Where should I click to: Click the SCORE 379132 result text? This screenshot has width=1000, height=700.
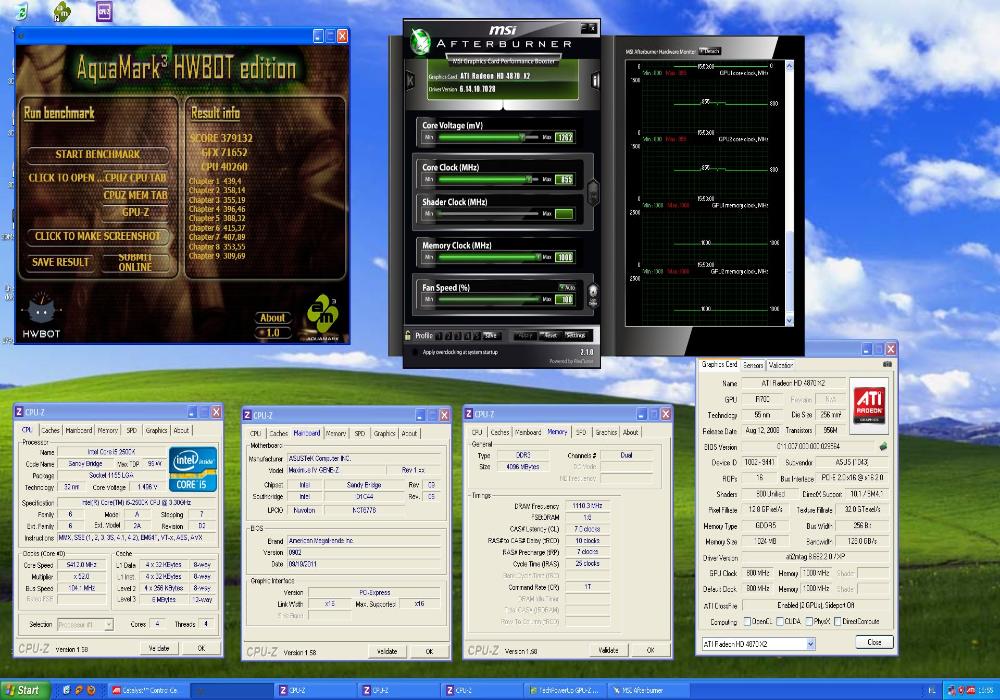[221, 138]
